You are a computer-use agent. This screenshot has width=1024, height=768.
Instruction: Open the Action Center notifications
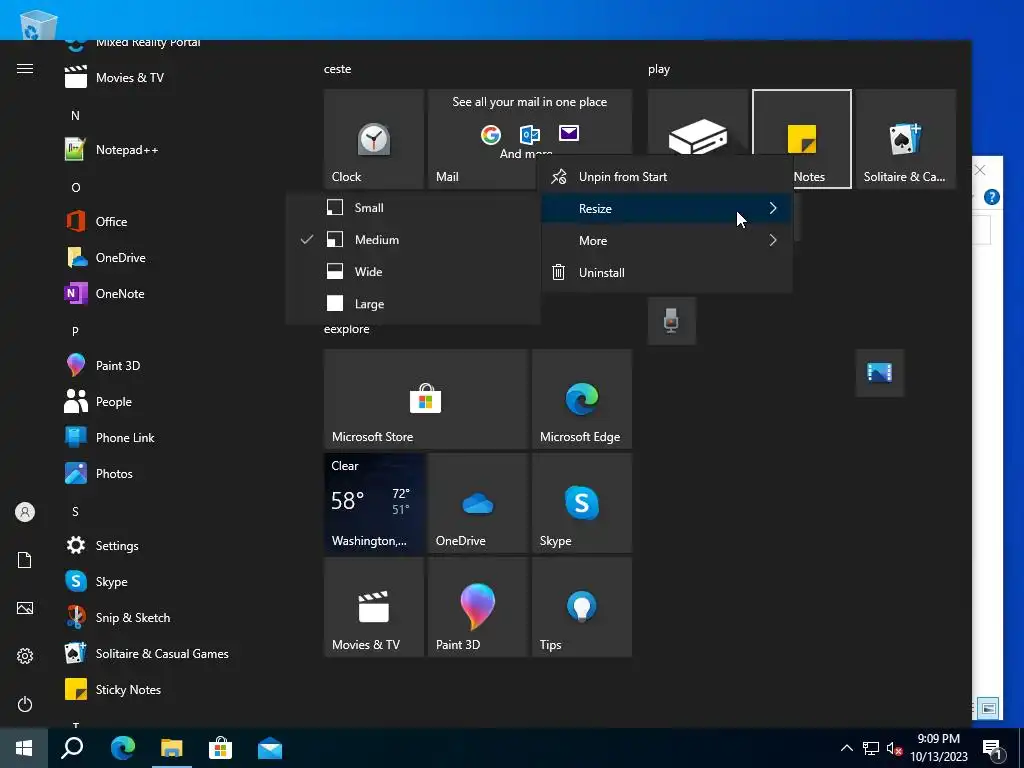click(x=993, y=749)
